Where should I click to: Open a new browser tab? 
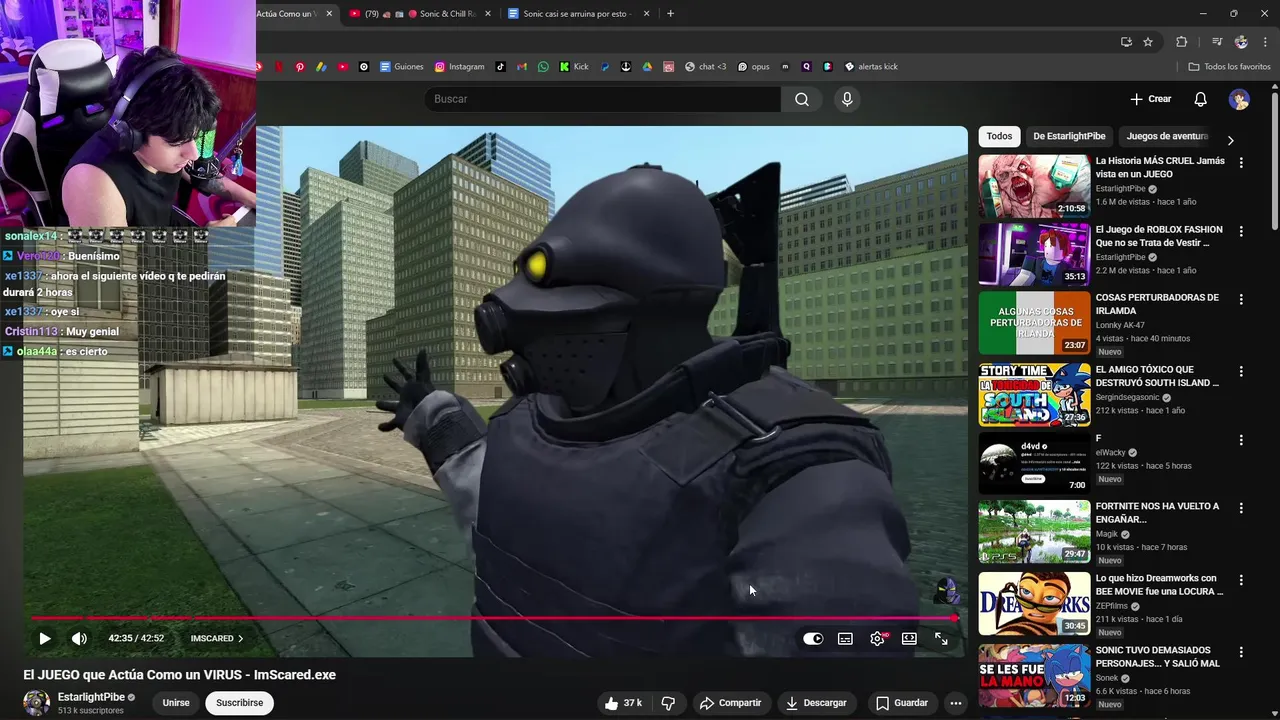(x=670, y=14)
